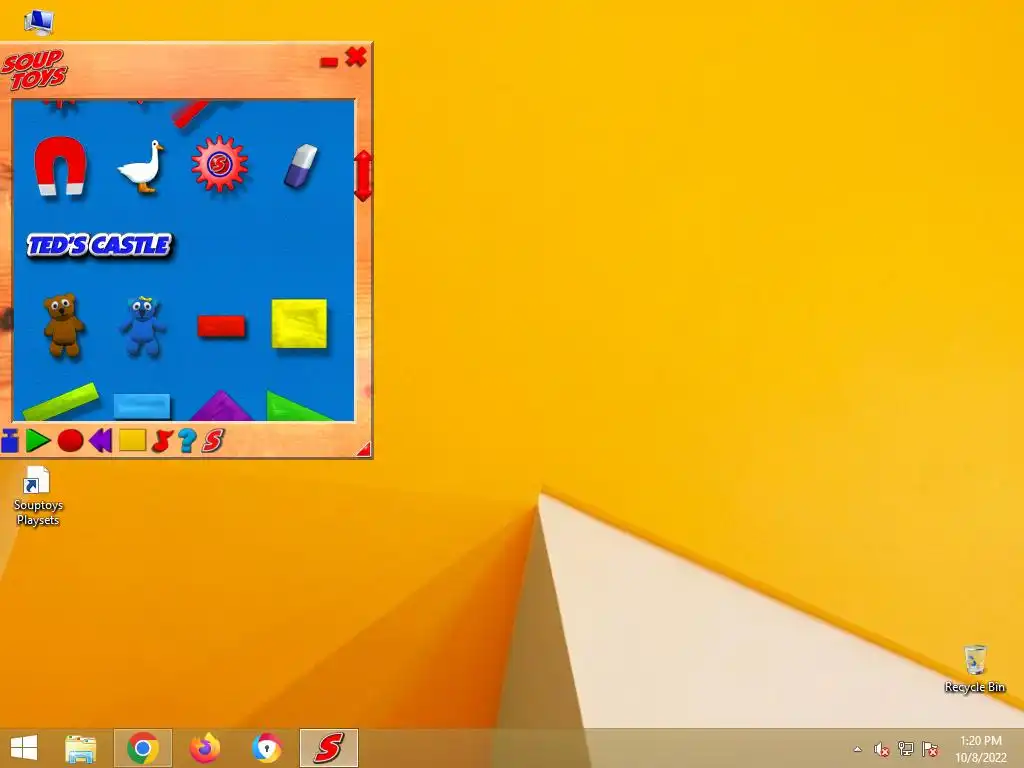Choose the light blue rectangular block
This screenshot has width=1024, height=768.
pyautogui.click(x=142, y=406)
